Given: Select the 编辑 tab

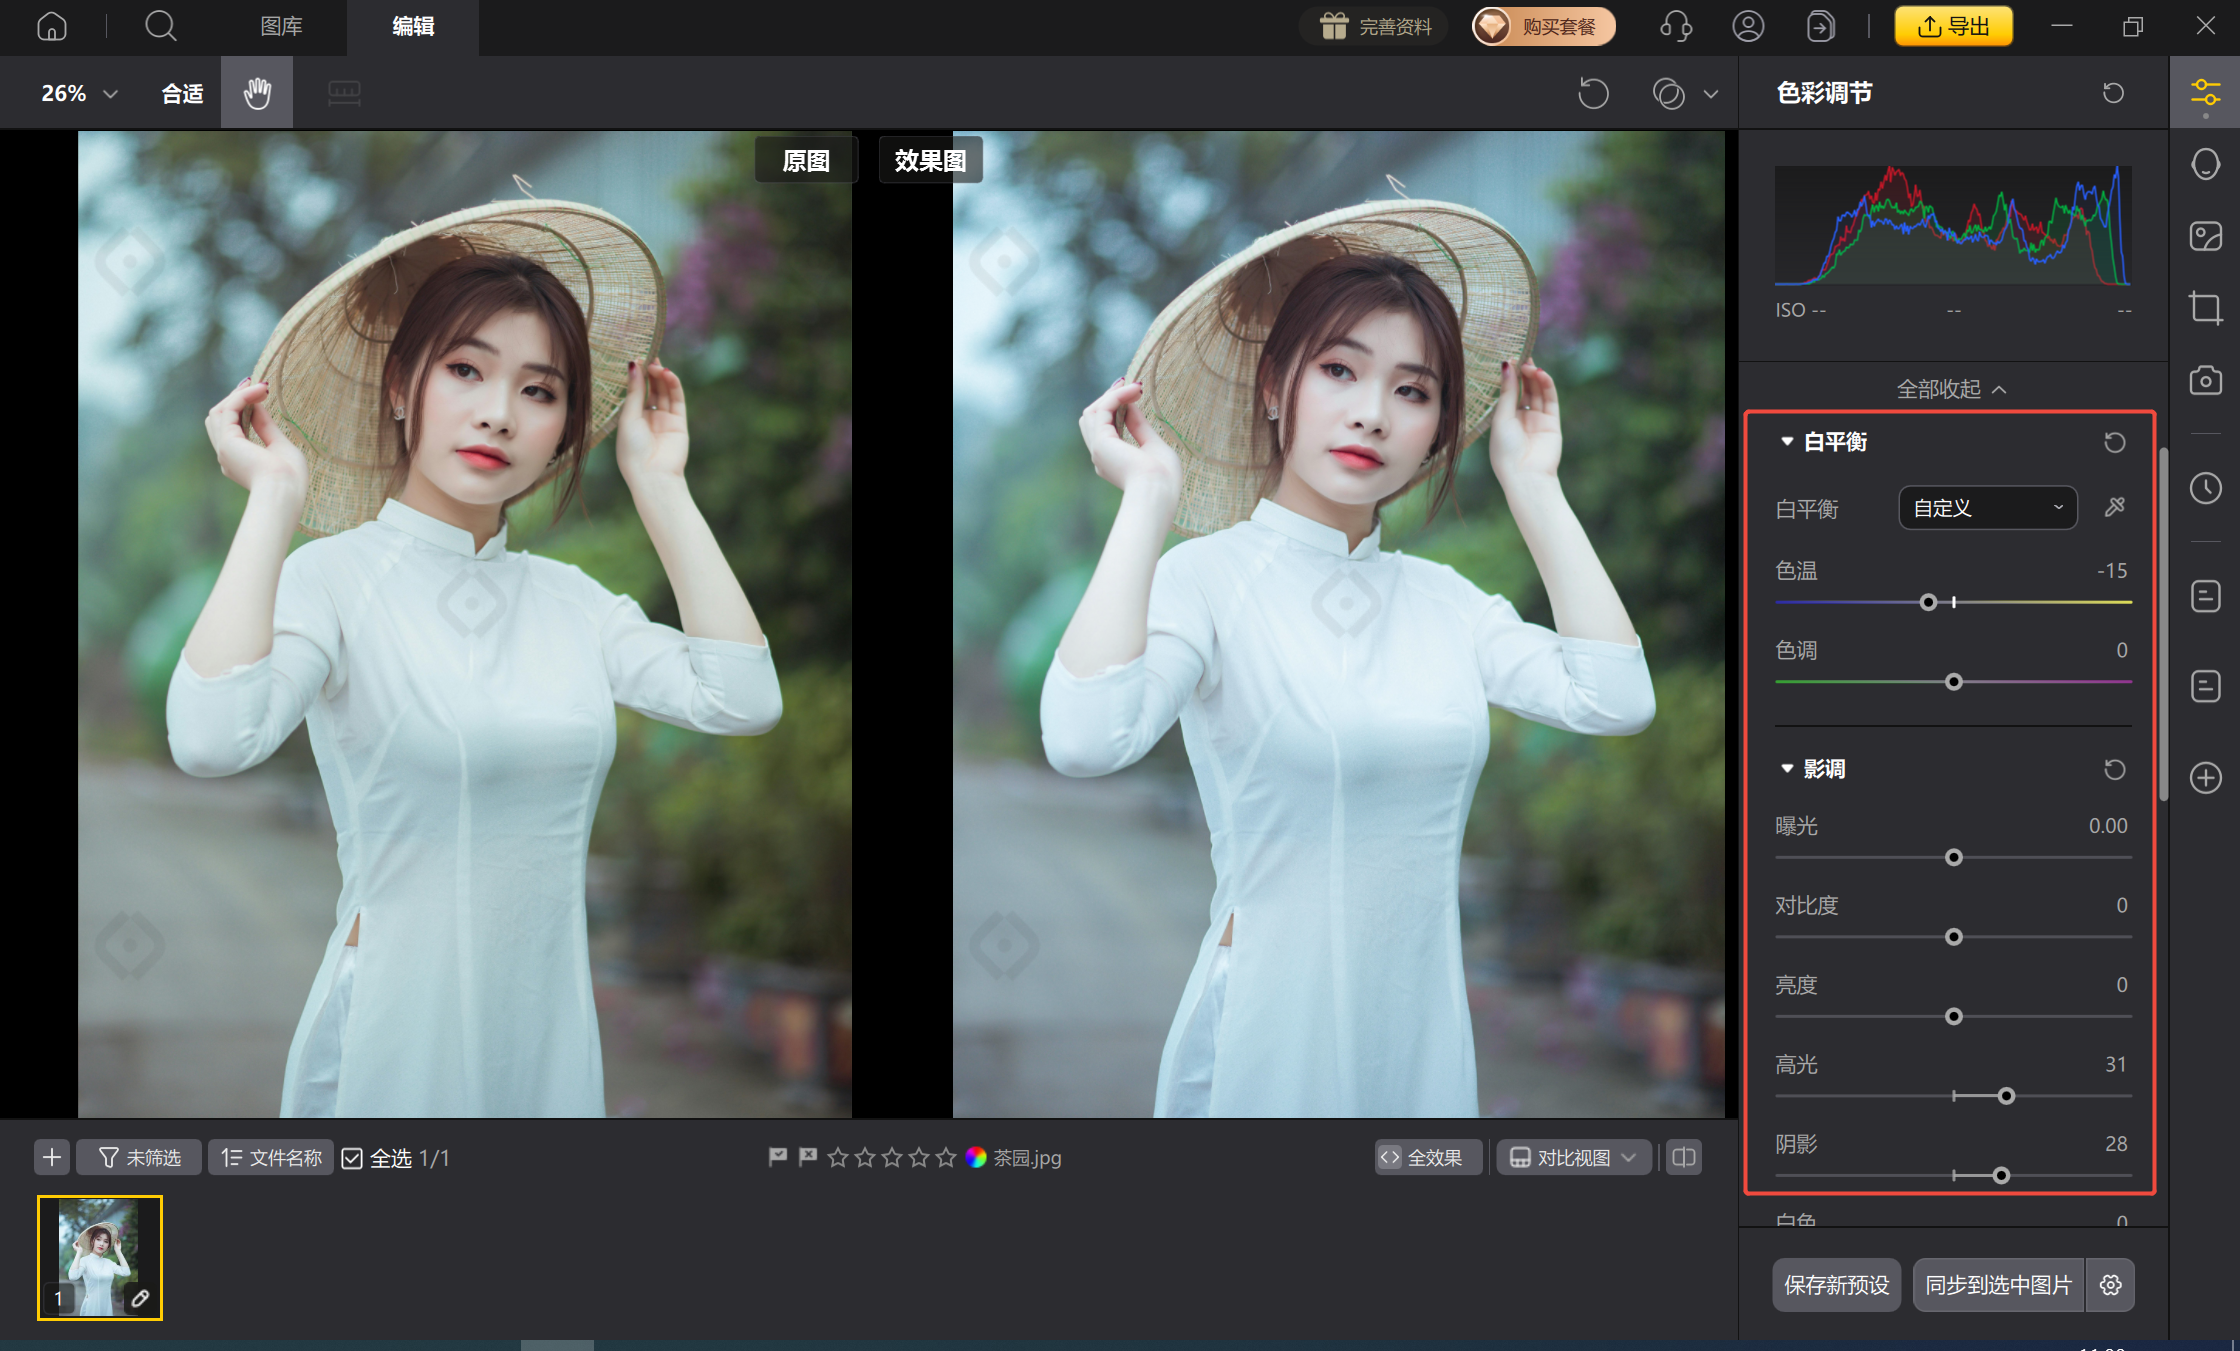Looking at the screenshot, I should [x=412, y=26].
